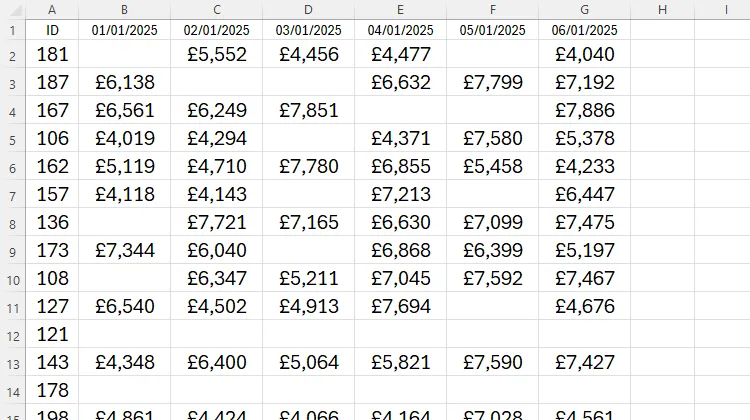
Task: Click the cell with ID 121
Action: (52, 334)
